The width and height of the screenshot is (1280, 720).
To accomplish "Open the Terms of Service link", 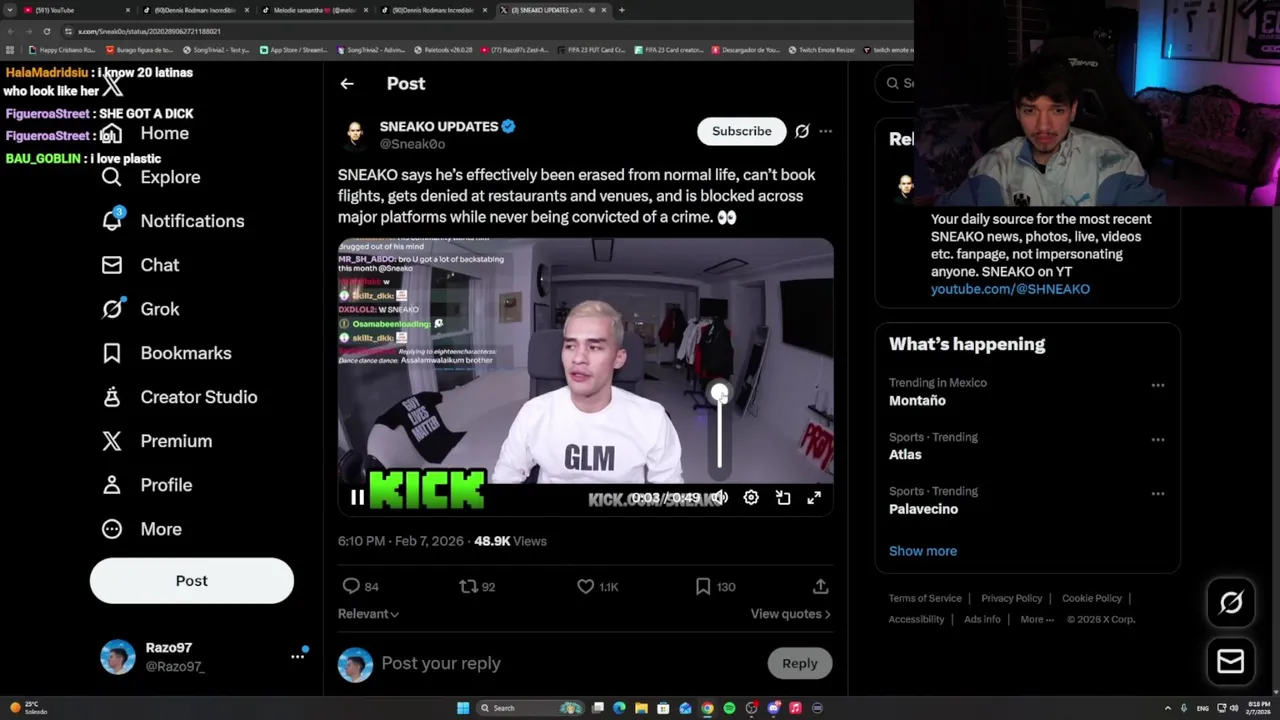I will point(925,598).
